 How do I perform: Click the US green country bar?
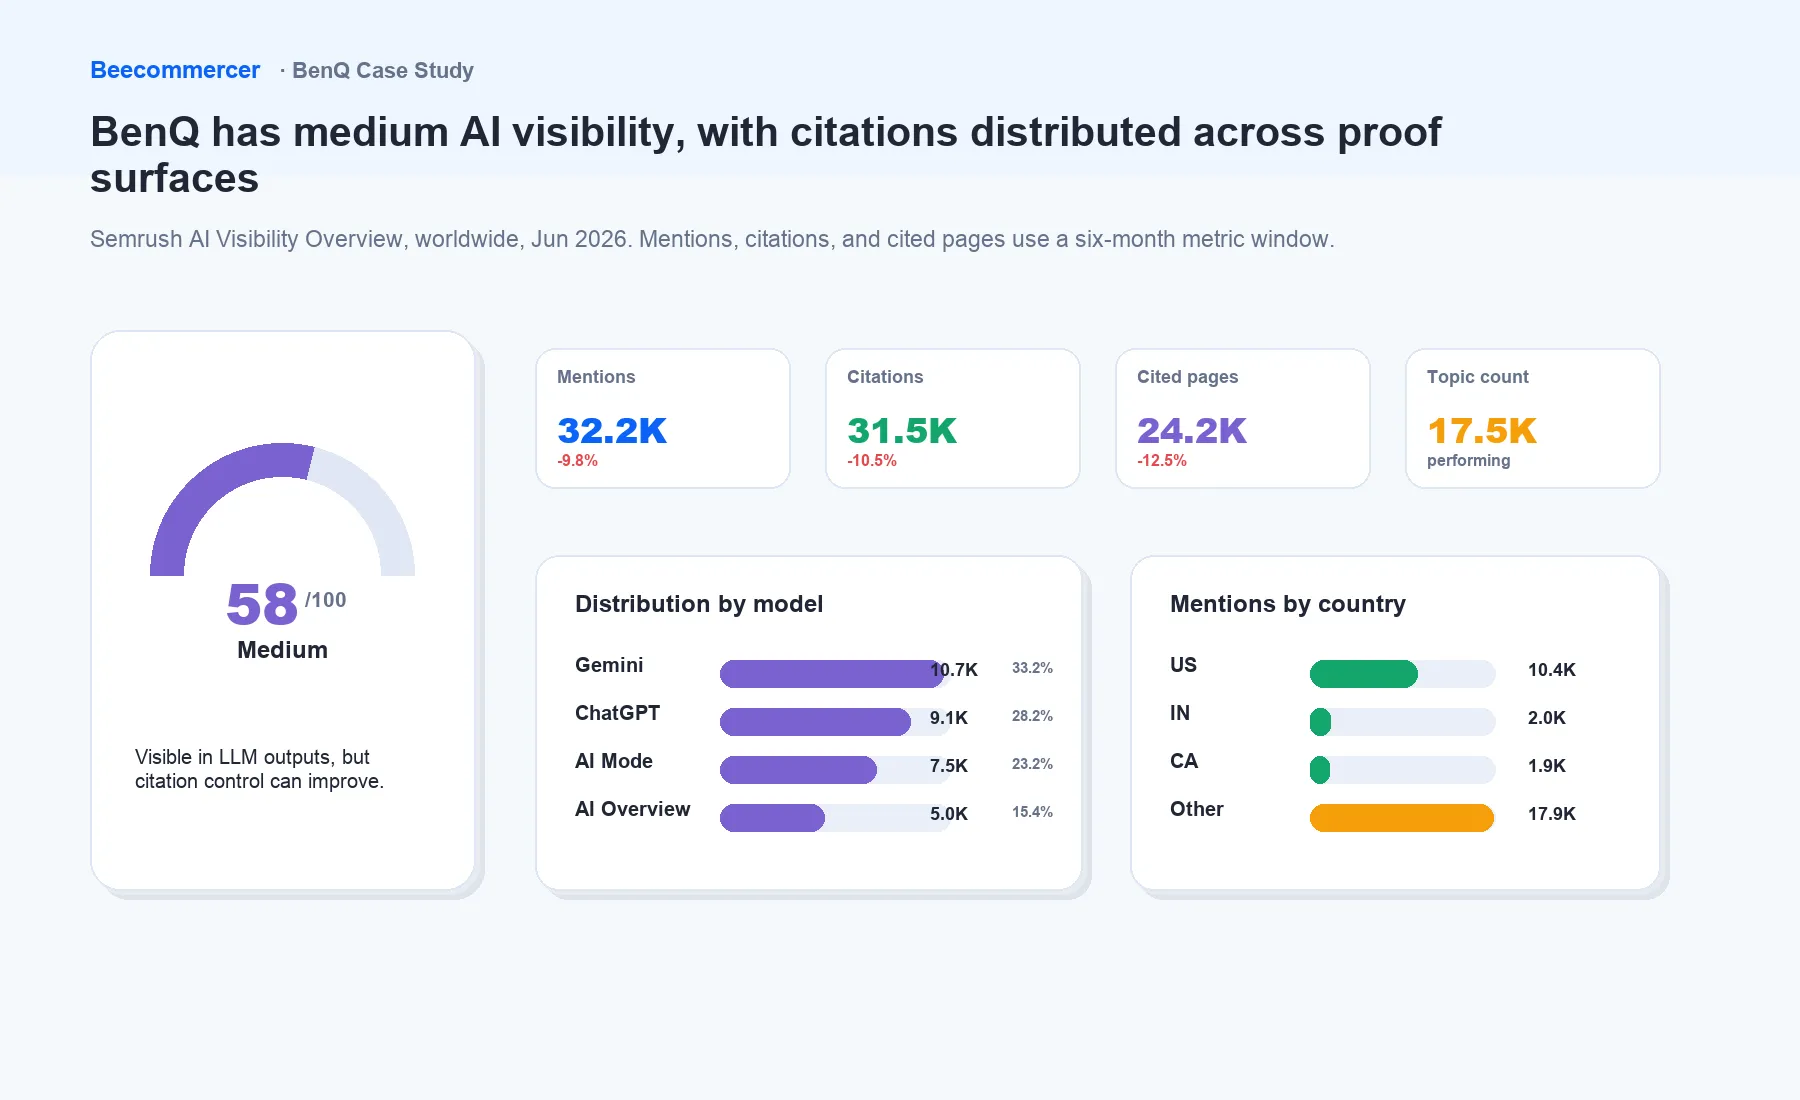click(1364, 674)
